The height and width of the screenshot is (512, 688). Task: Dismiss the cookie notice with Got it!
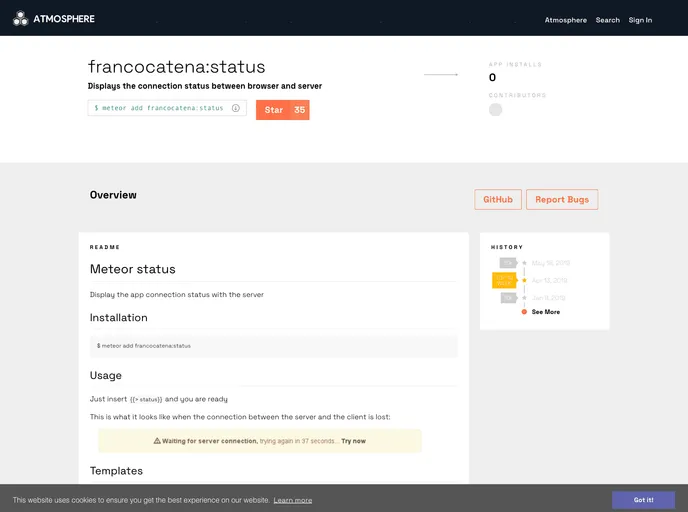[x=643, y=500]
